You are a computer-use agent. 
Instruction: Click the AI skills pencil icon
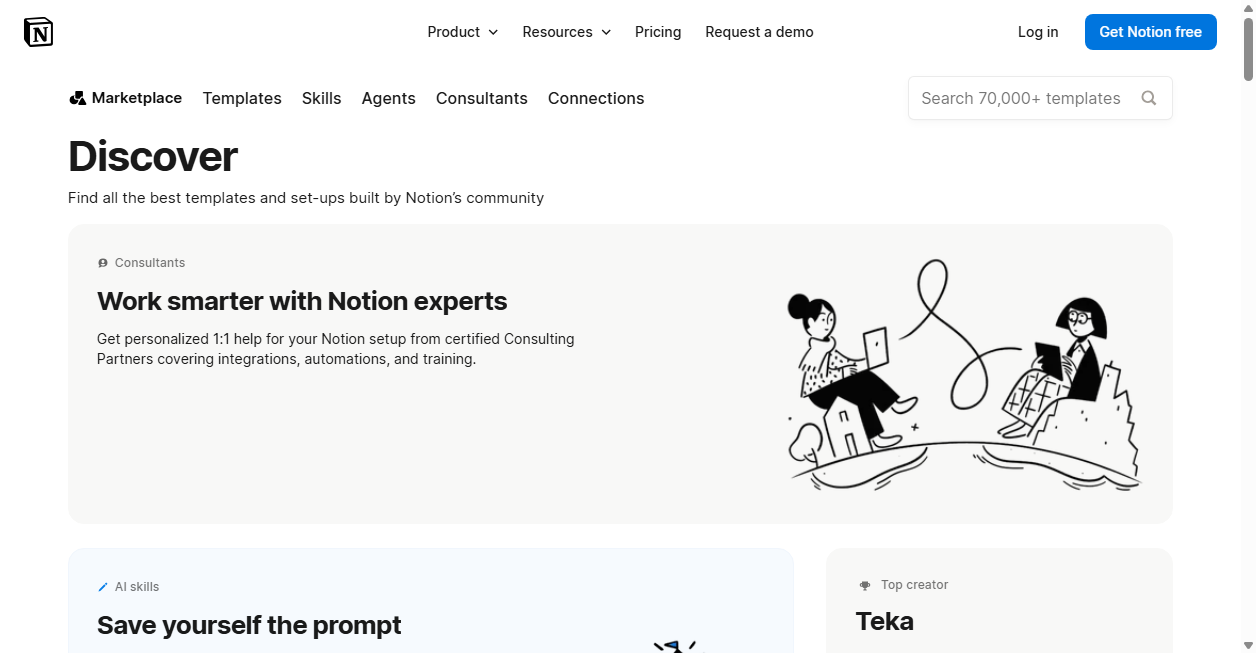103,587
